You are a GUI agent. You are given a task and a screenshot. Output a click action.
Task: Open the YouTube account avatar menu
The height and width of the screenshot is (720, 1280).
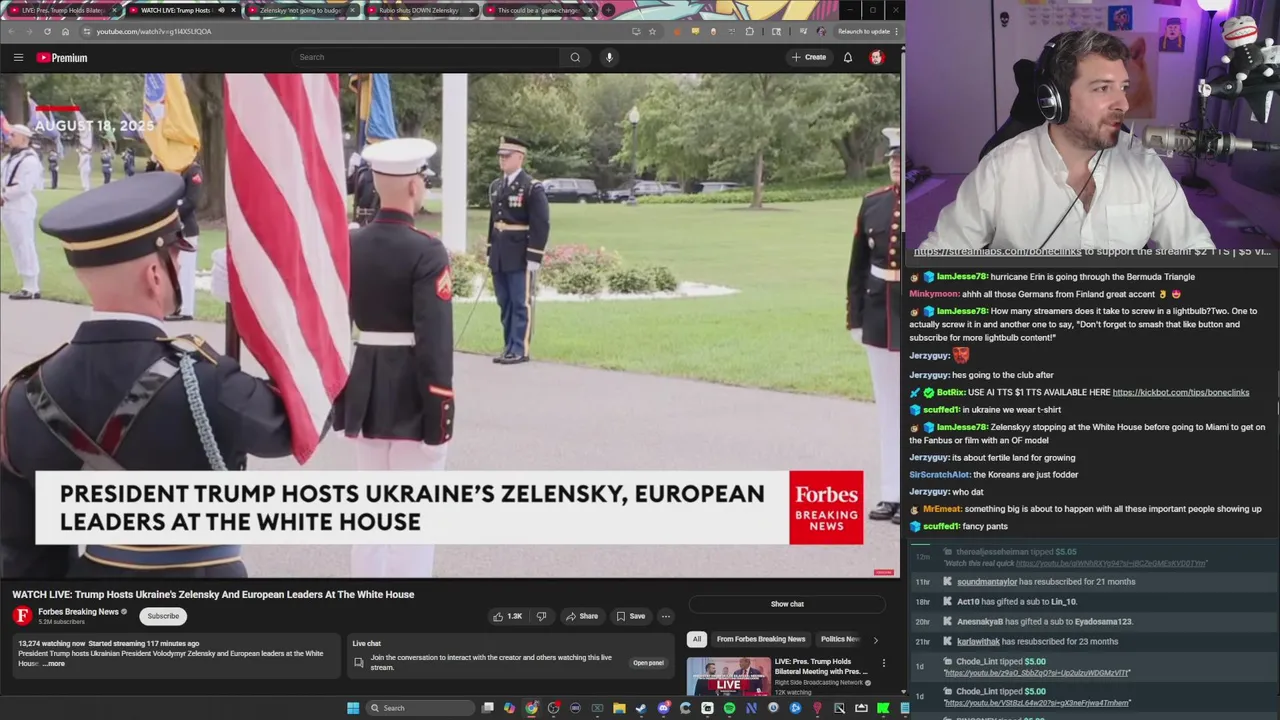click(877, 57)
